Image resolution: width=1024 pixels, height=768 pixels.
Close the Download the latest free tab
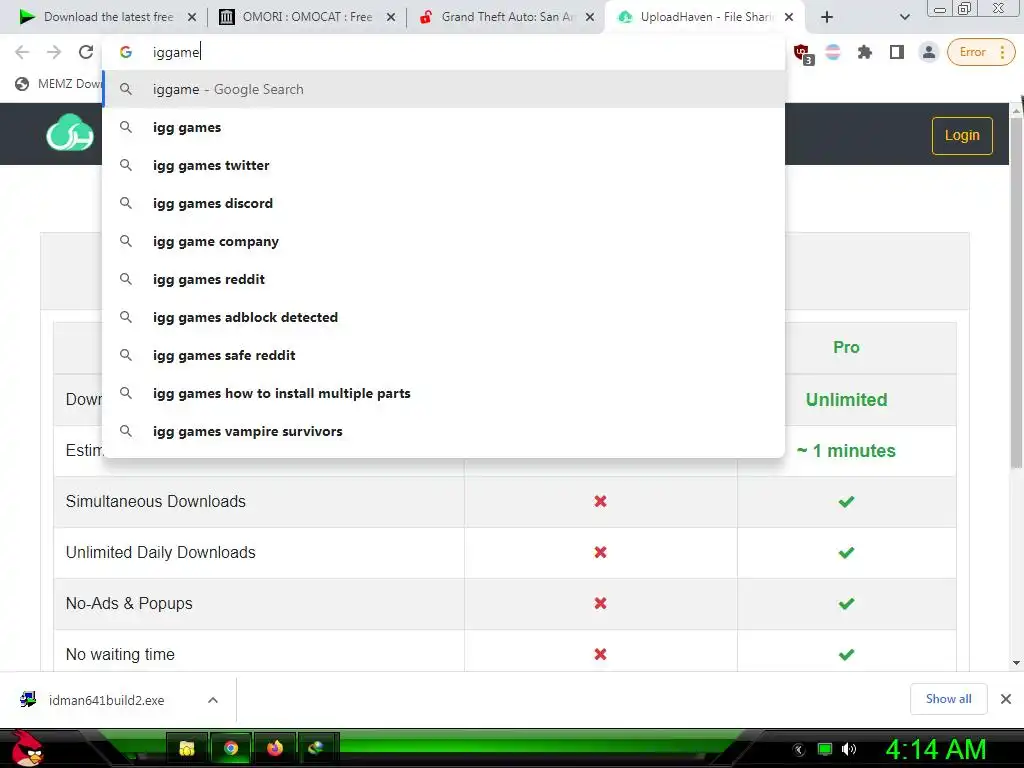(x=192, y=17)
